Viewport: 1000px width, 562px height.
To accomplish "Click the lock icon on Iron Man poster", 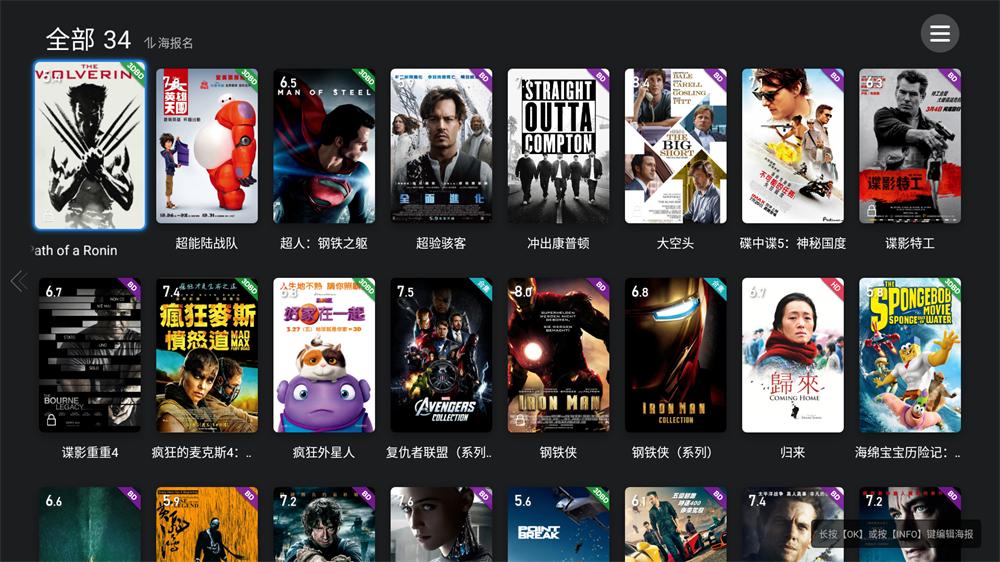I will [520, 420].
